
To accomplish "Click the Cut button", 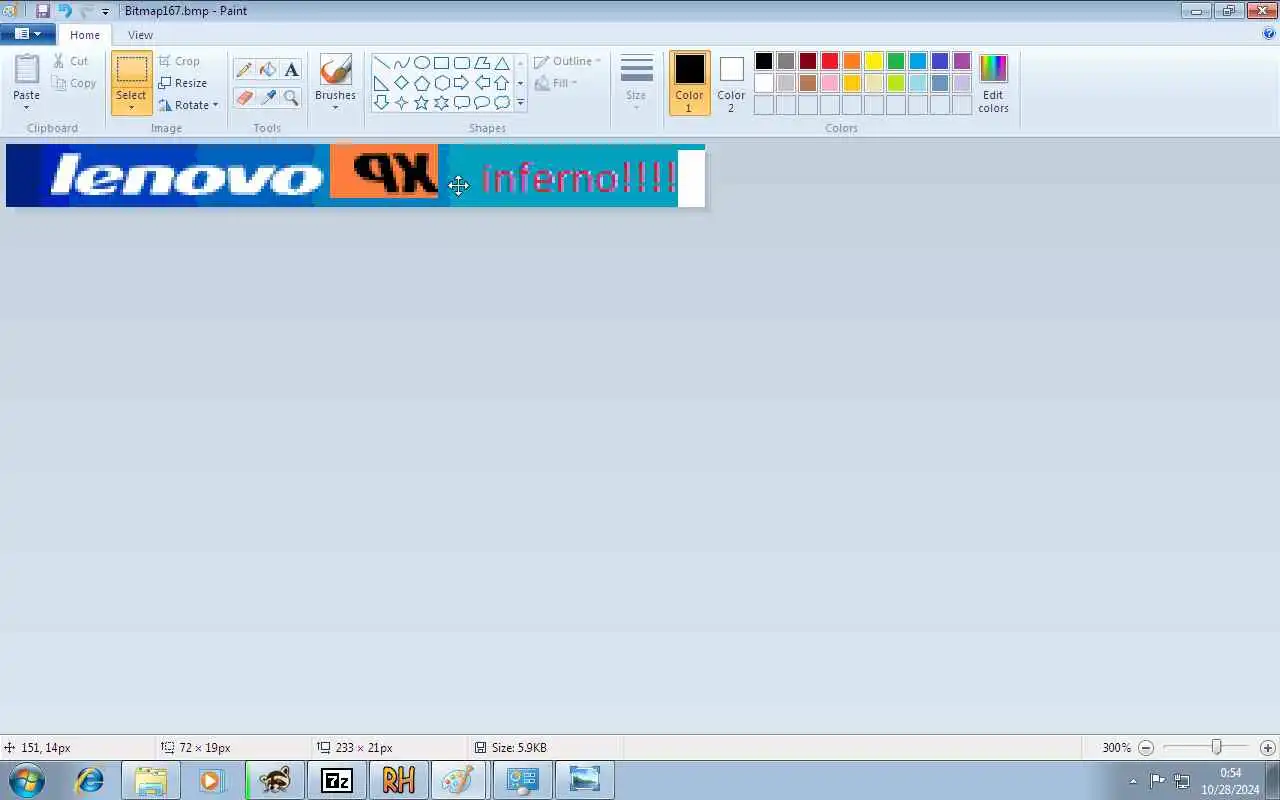I will 71,61.
